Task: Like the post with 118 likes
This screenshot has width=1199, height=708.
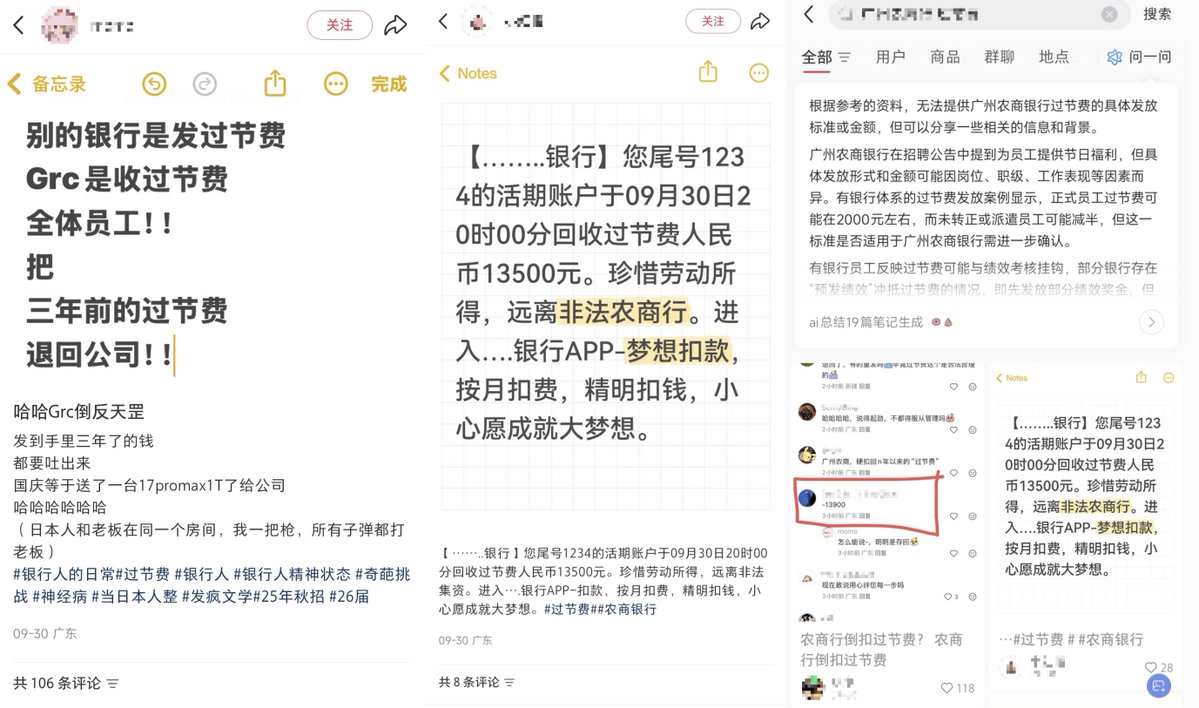Action: point(957,688)
